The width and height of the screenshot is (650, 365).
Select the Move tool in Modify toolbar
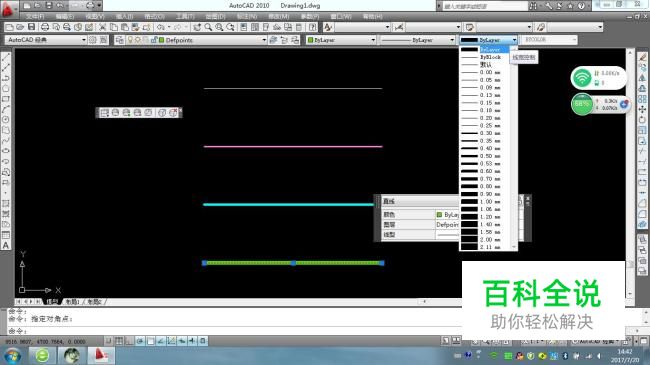(x=643, y=109)
